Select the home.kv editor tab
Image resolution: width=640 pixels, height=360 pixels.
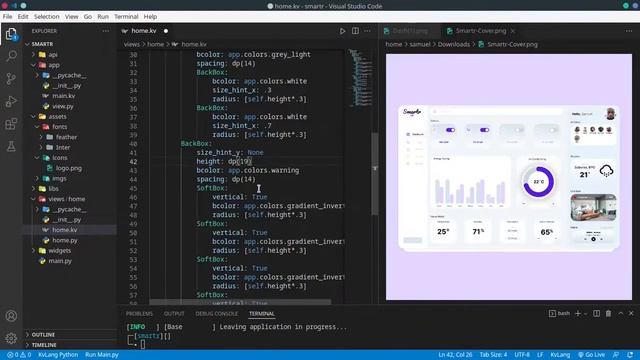tap(144, 31)
